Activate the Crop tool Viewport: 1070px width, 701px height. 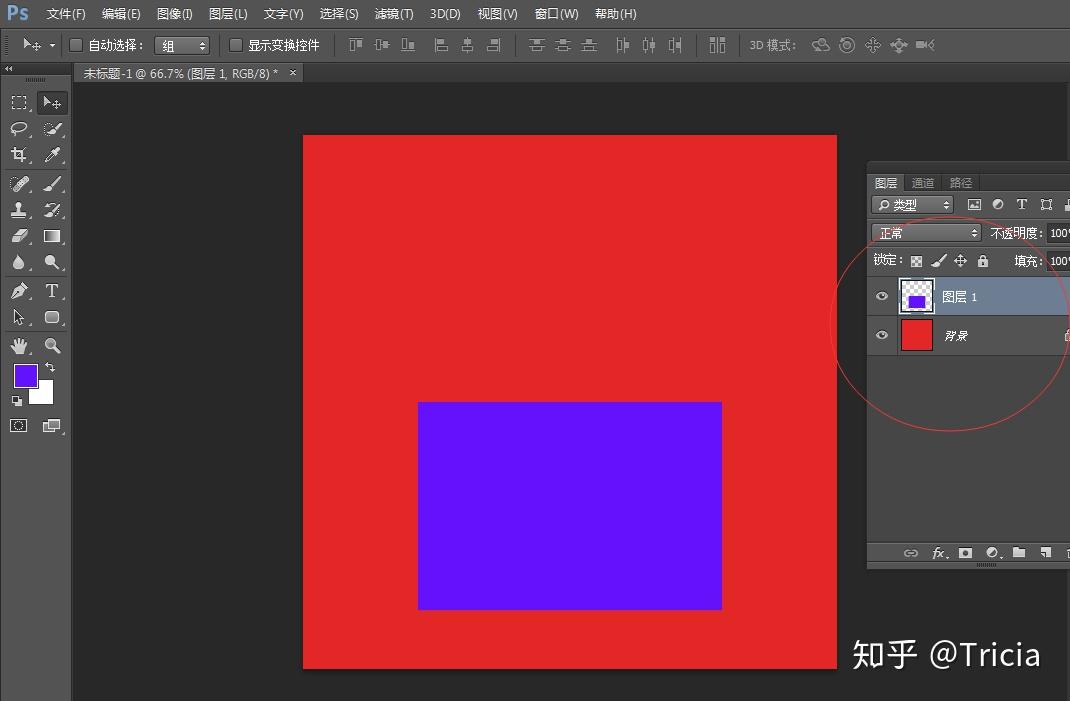pyautogui.click(x=19, y=155)
